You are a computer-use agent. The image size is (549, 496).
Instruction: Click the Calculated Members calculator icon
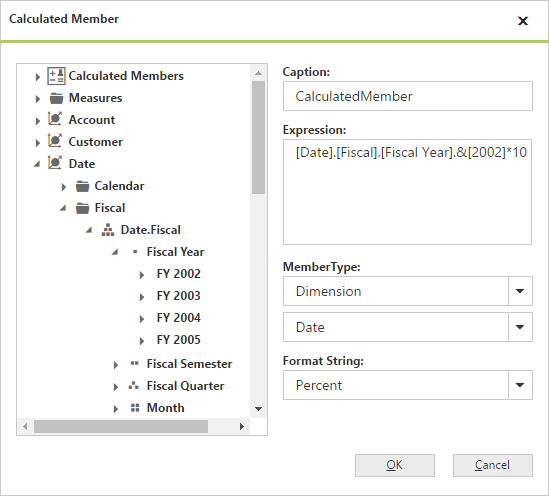pyautogui.click(x=56, y=76)
